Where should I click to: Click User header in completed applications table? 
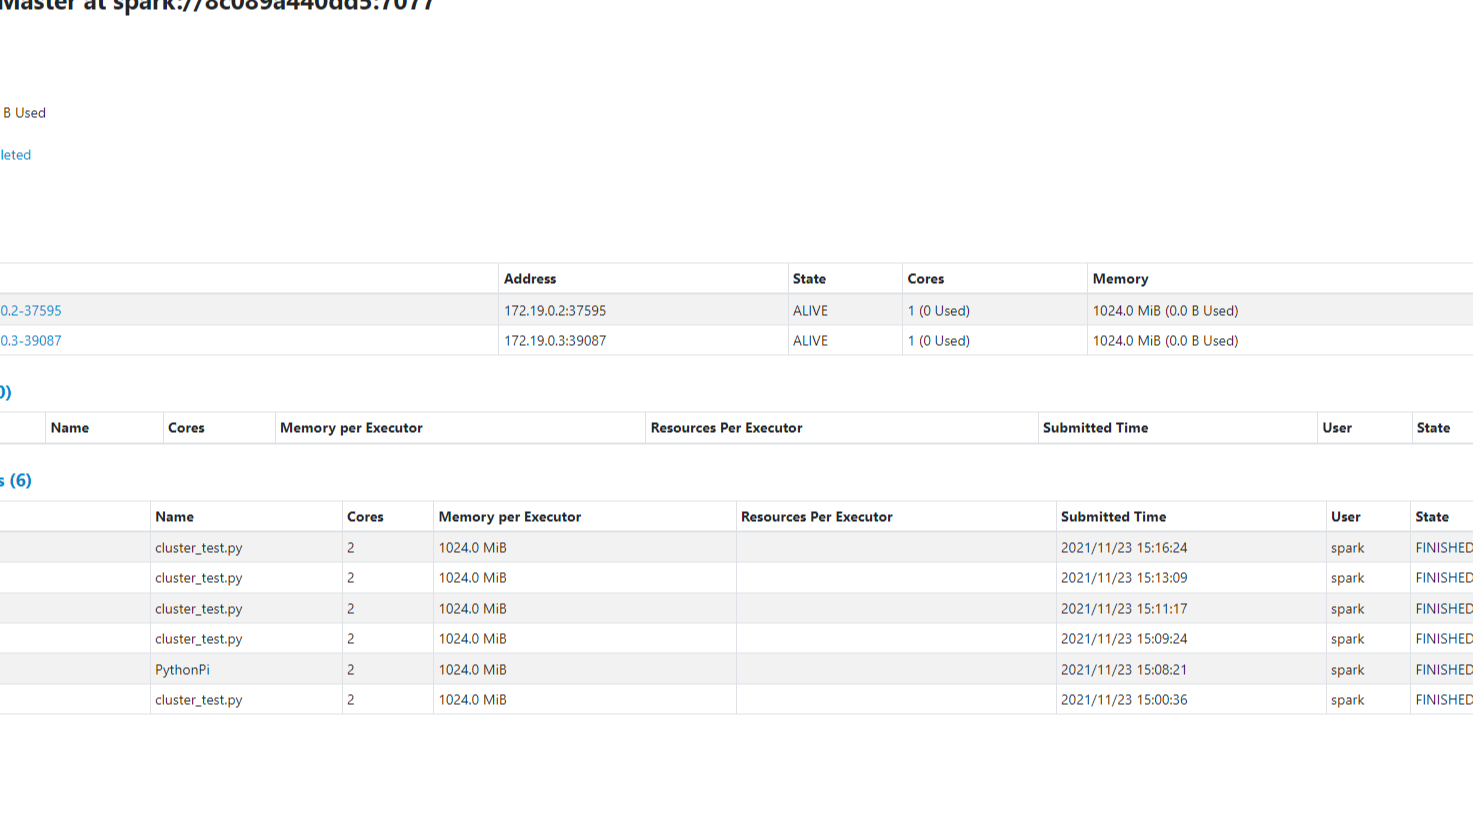click(1345, 517)
